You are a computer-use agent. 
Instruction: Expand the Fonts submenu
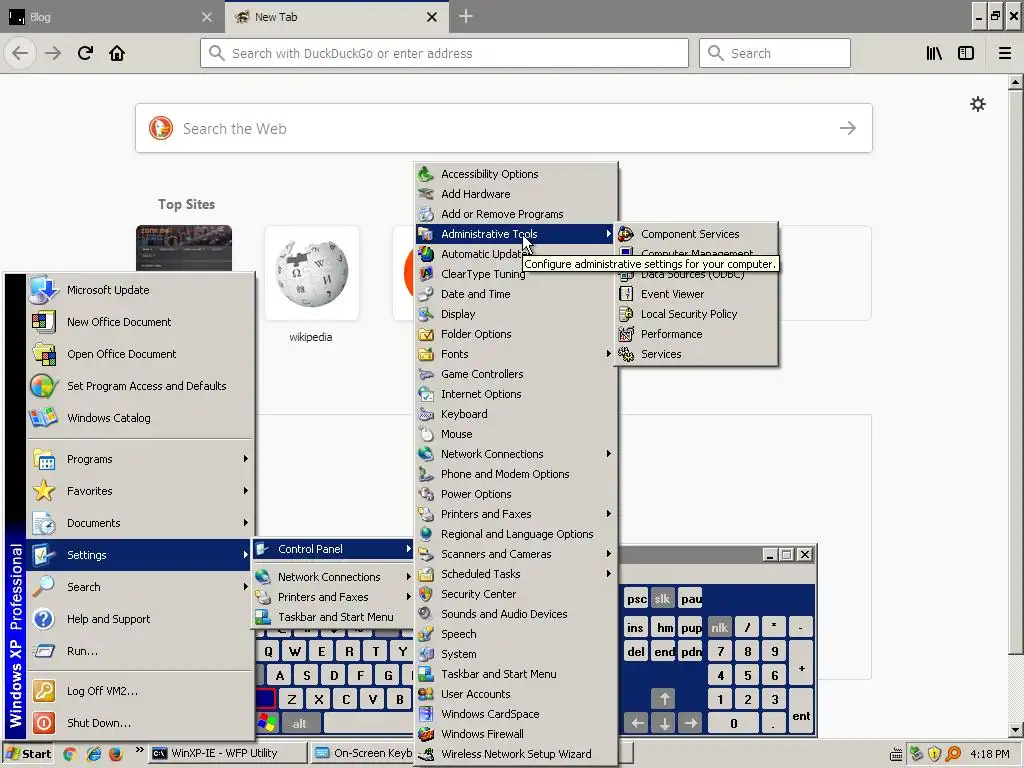click(516, 354)
